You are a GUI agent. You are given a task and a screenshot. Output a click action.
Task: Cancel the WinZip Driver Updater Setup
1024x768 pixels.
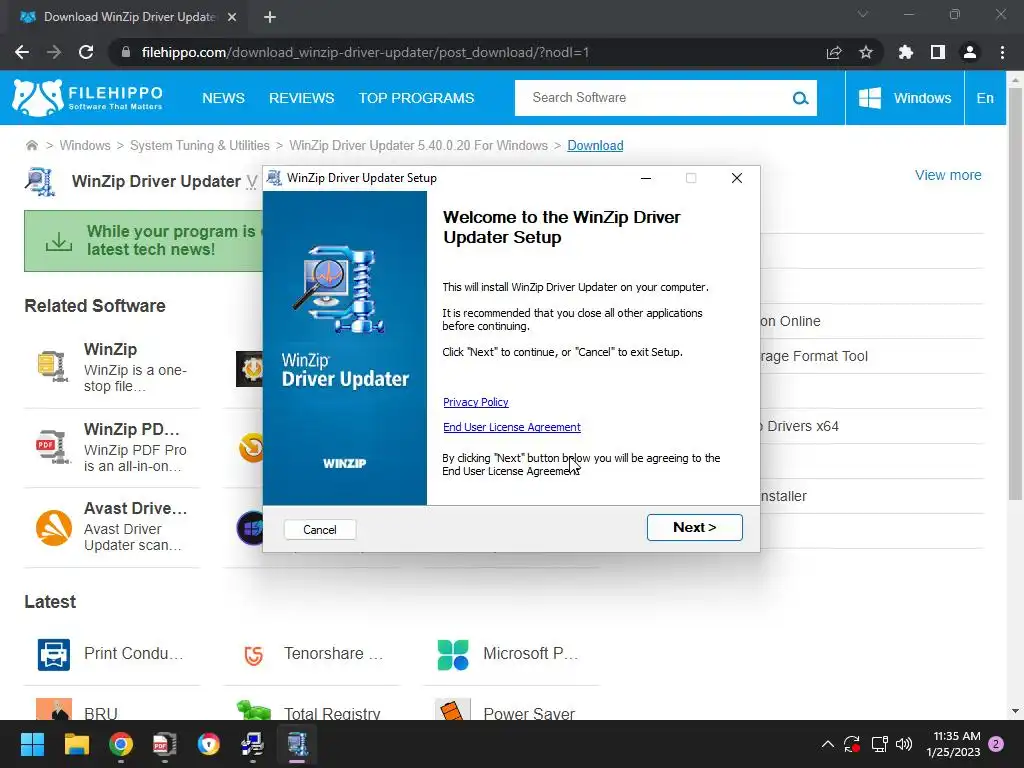[319, 530]
